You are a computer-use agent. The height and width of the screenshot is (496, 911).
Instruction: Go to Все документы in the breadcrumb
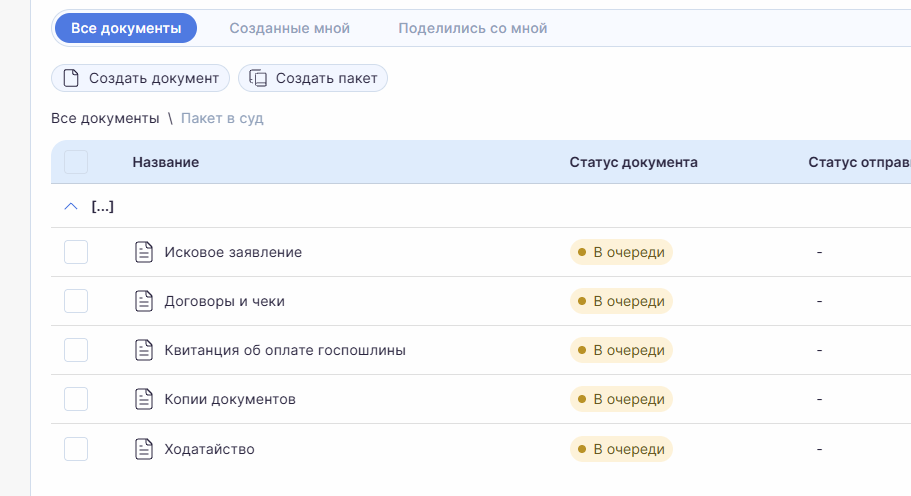(x=105, y=118)
